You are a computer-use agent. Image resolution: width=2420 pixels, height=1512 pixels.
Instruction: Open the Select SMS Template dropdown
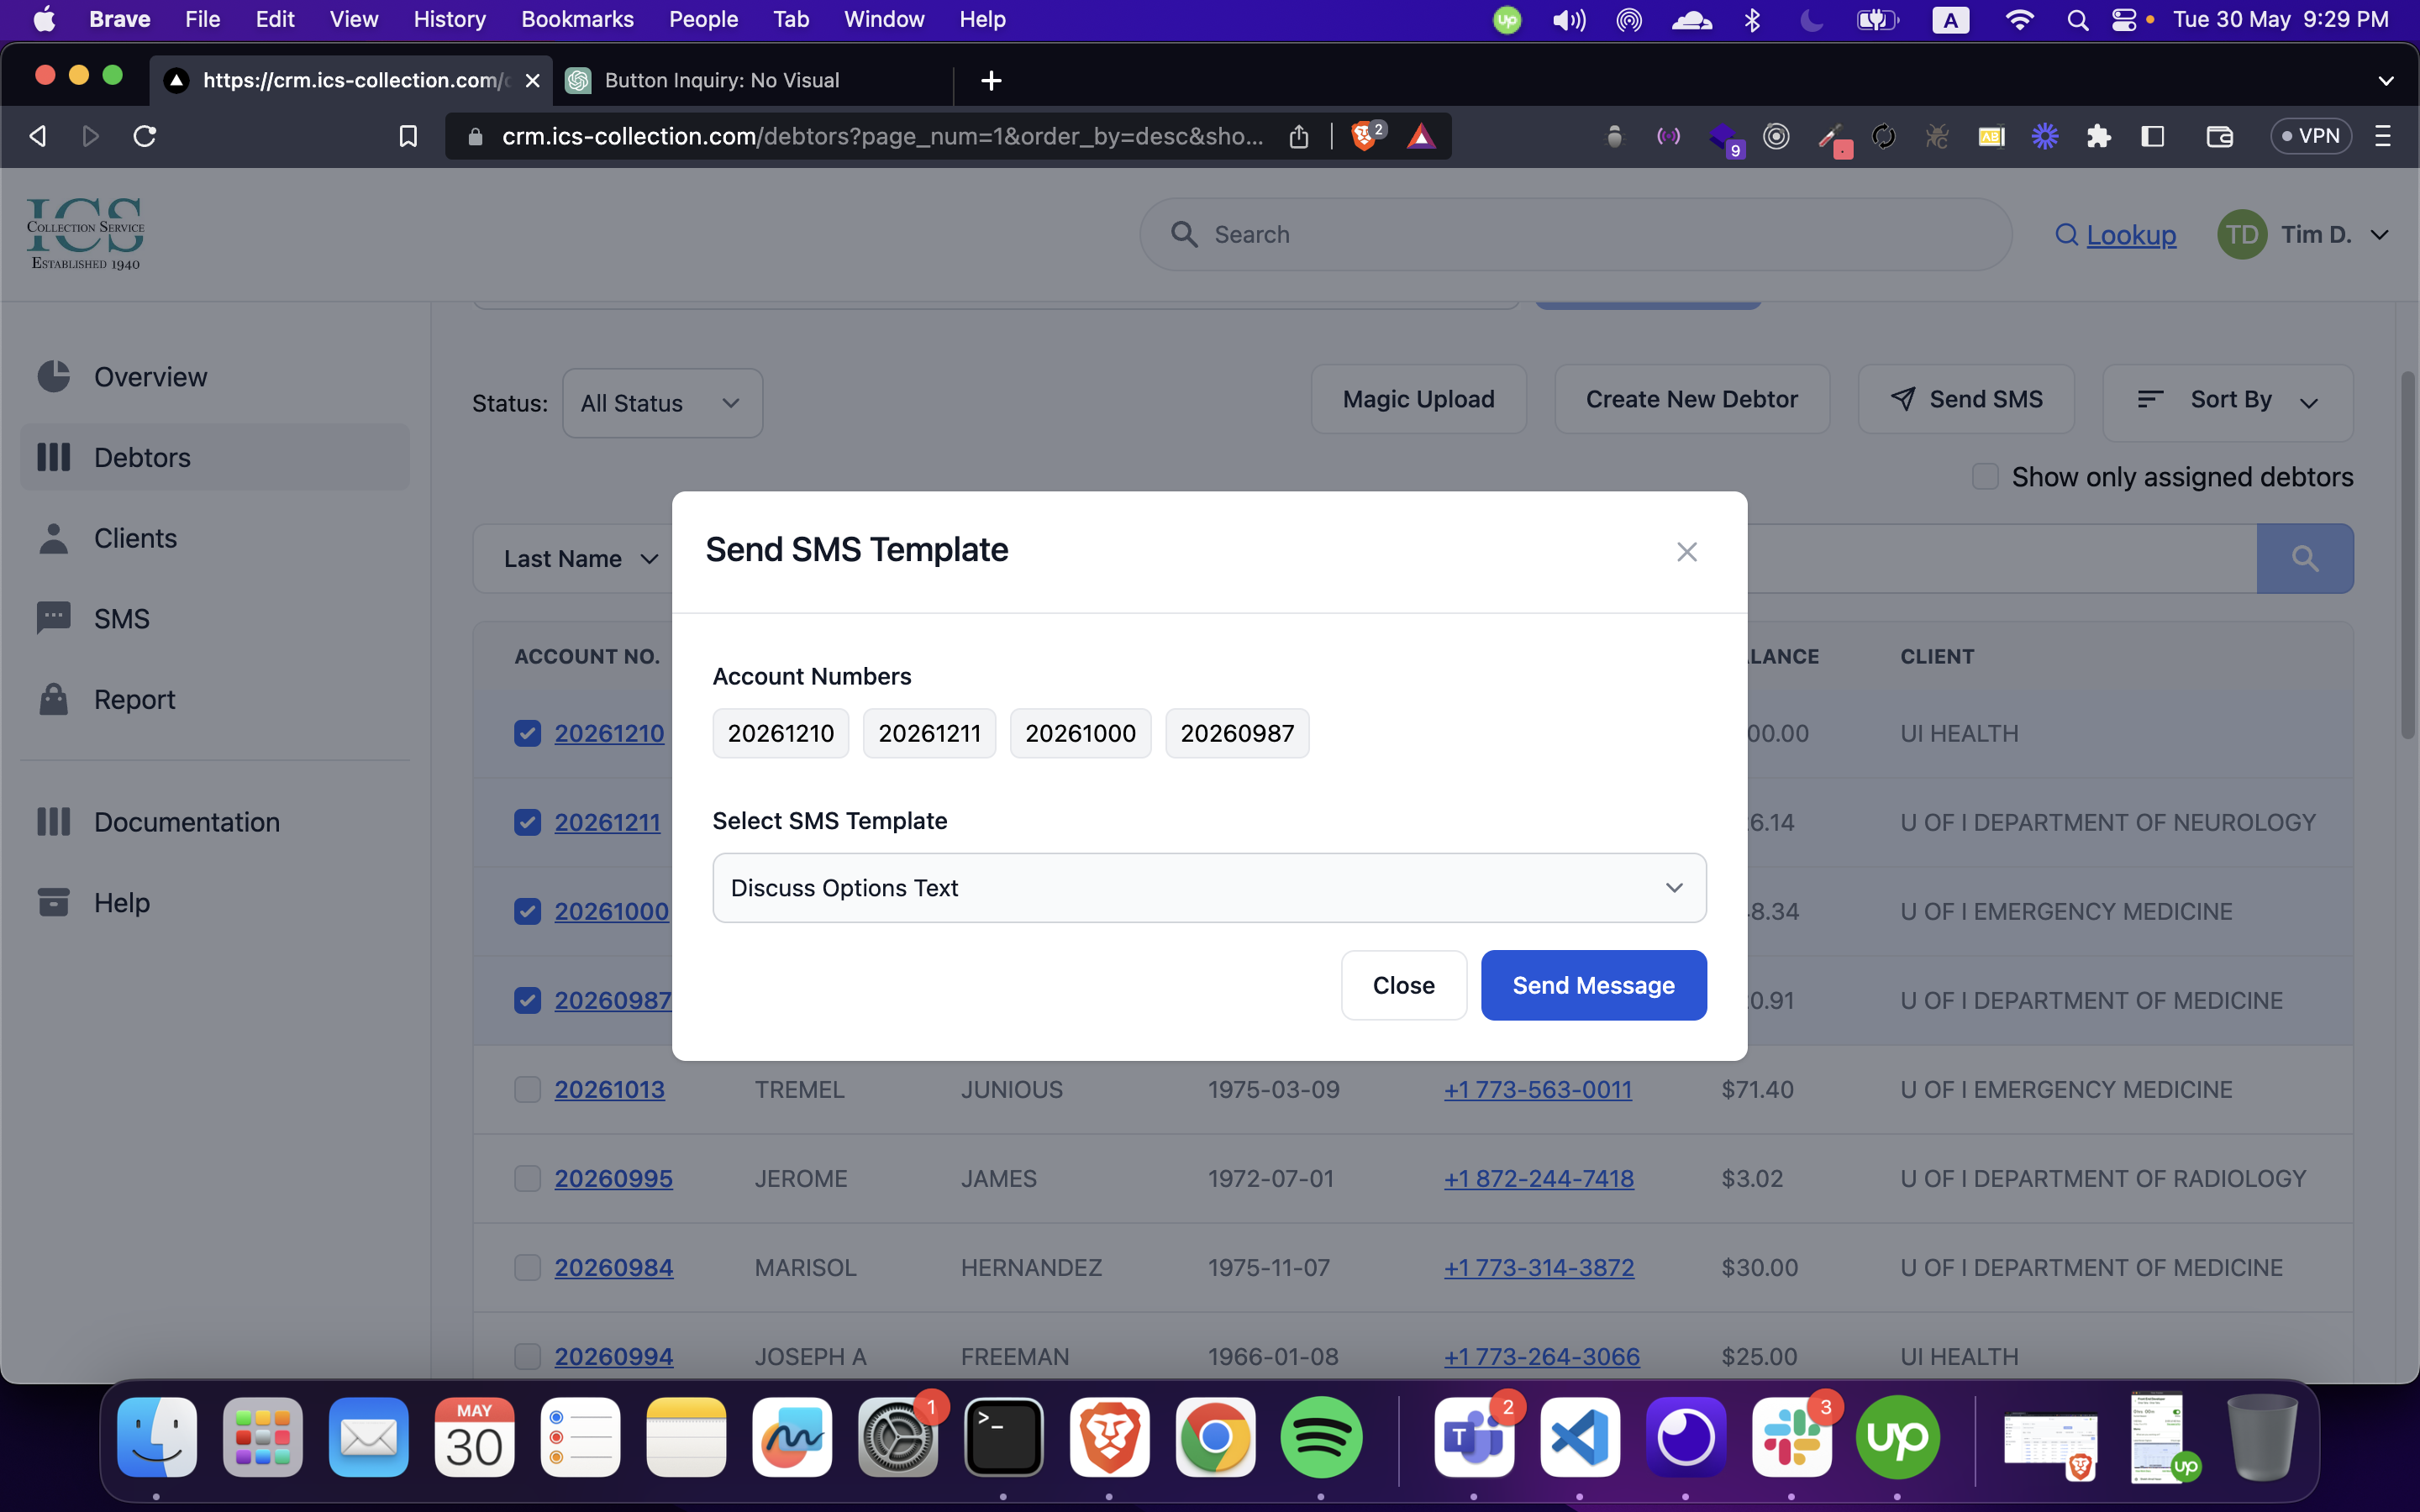coord(1208,888)
